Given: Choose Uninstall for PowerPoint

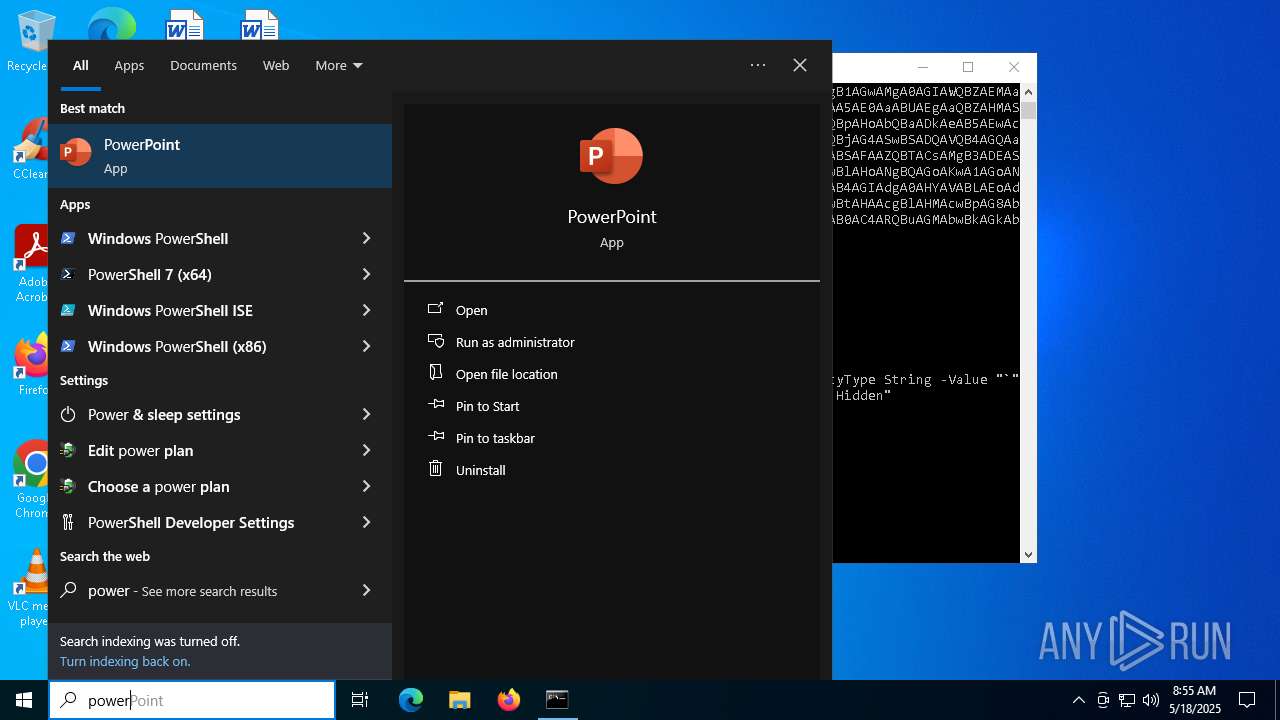Looking at the screenshot, I should (x=480, y=470).
